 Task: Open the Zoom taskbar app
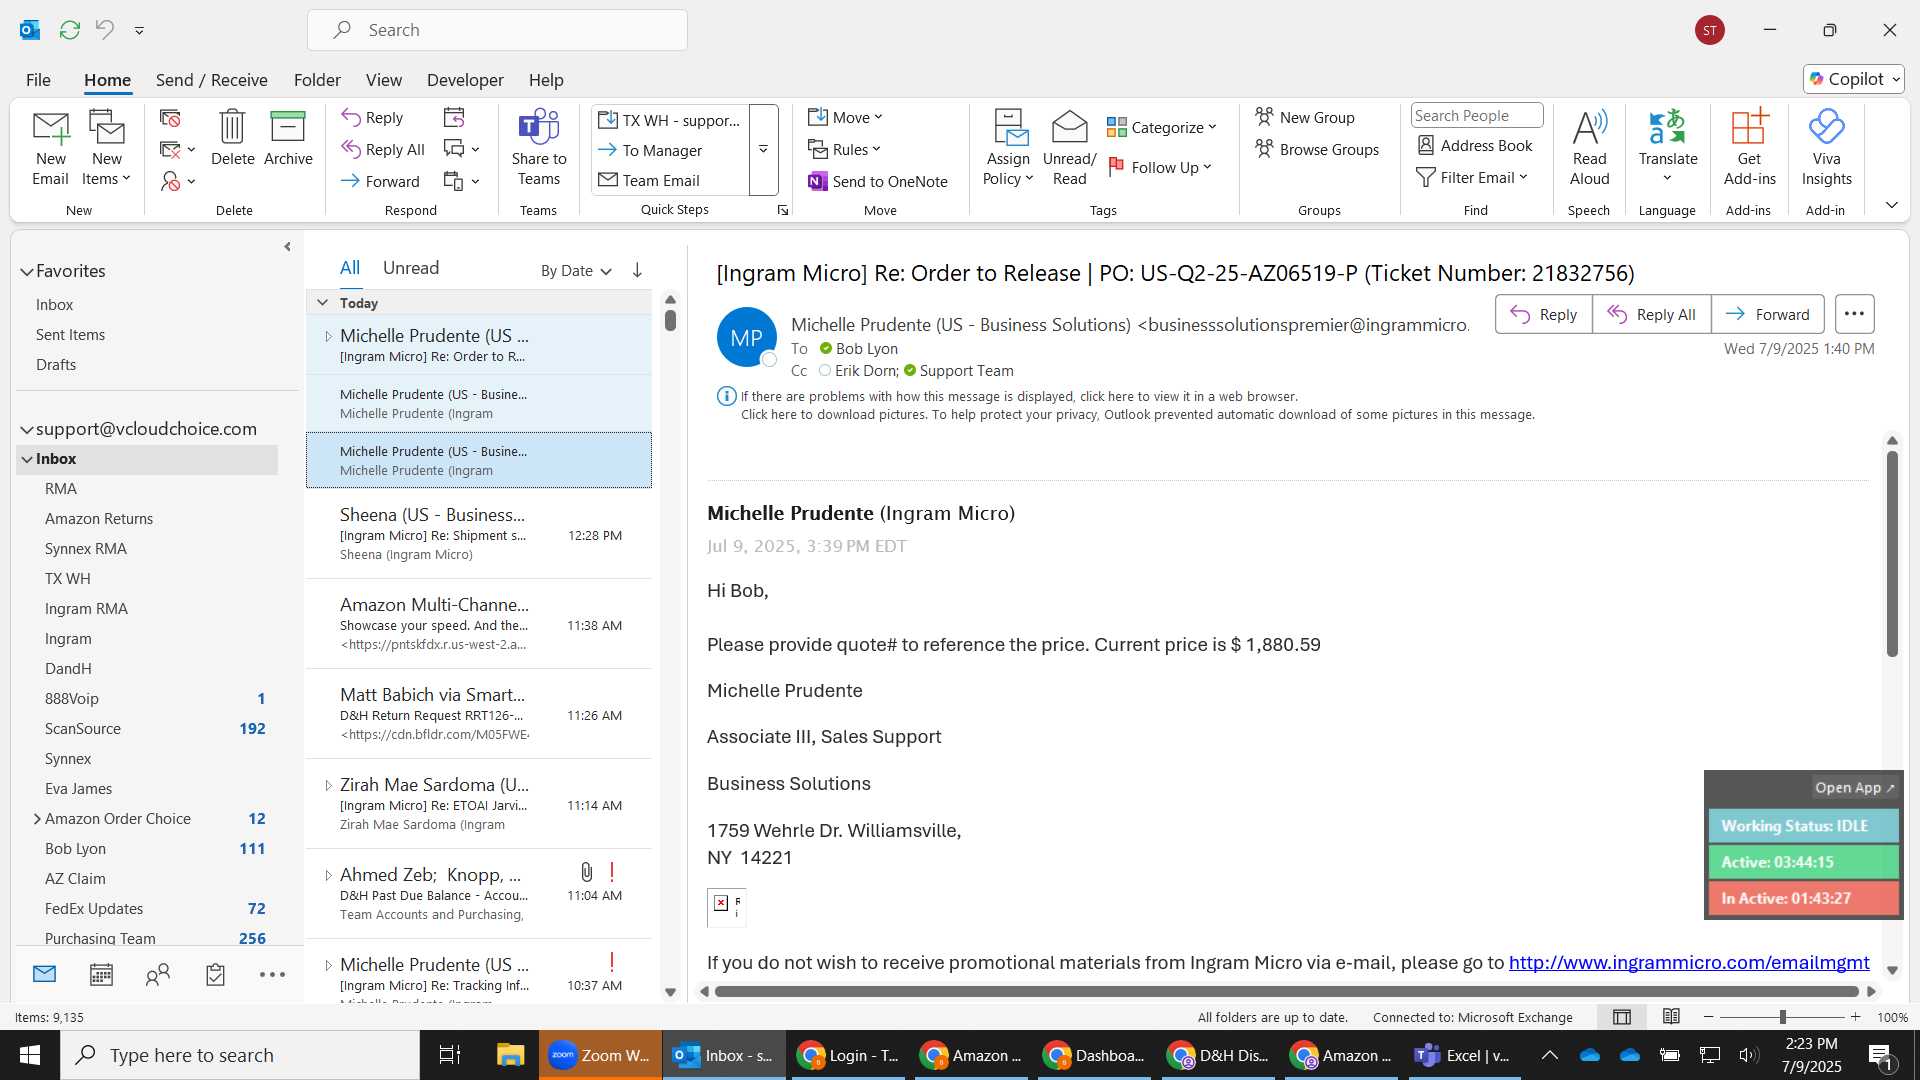coord(600,1055)
